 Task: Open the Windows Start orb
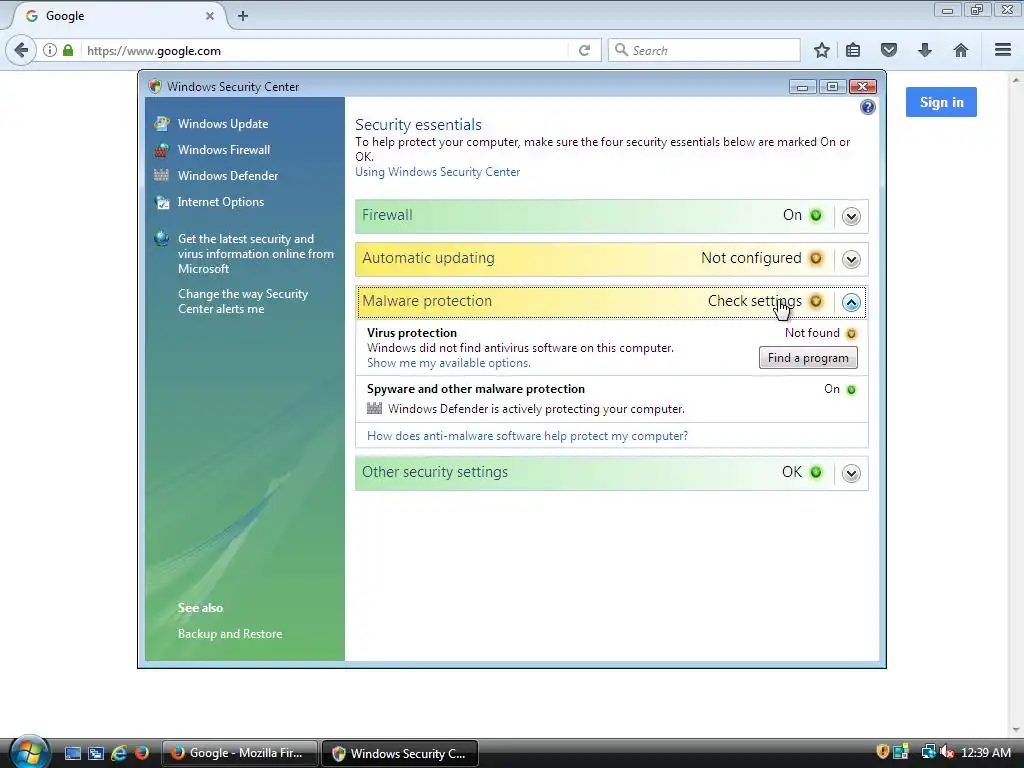click(30, 752)
